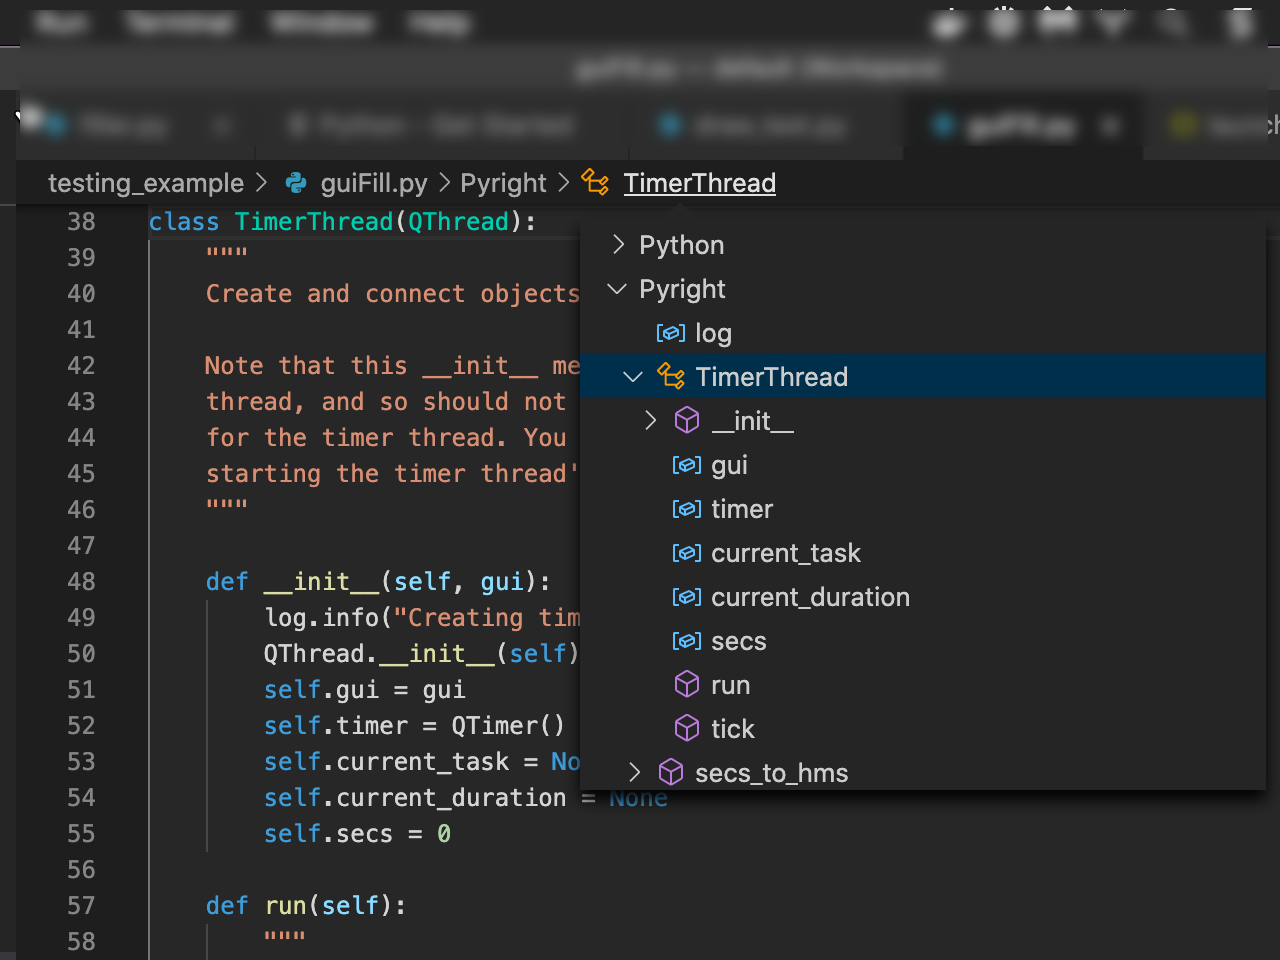Click line number 57 in the gutter
This screenshot has height=960, width=1280.
81,905
